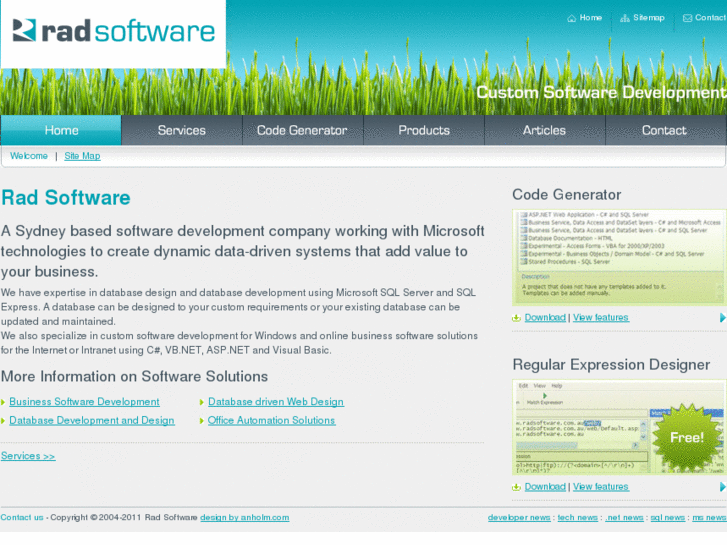Click the Rad Software page heading
727x545 pixels.
pyautogui.click(x=66, y=198)
